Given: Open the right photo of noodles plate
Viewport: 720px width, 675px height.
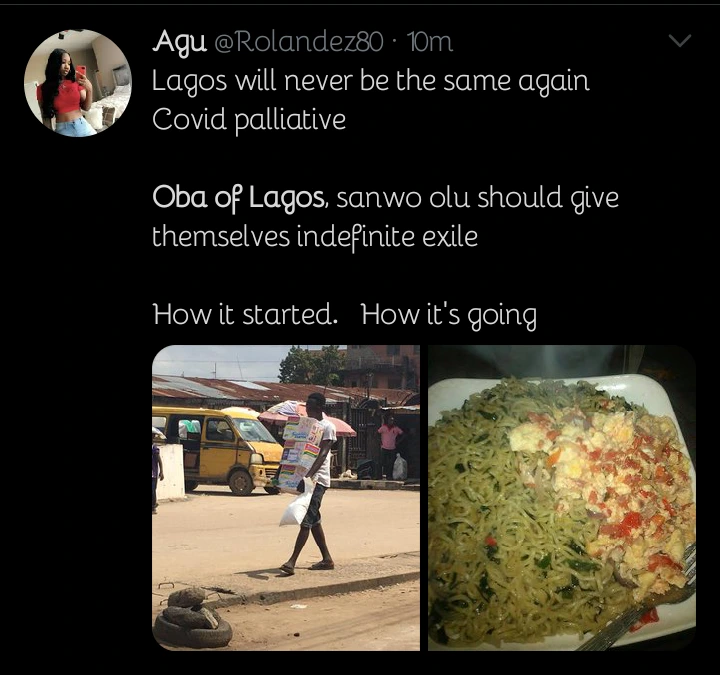Looking at the screenshot, I should coord(561,498).
